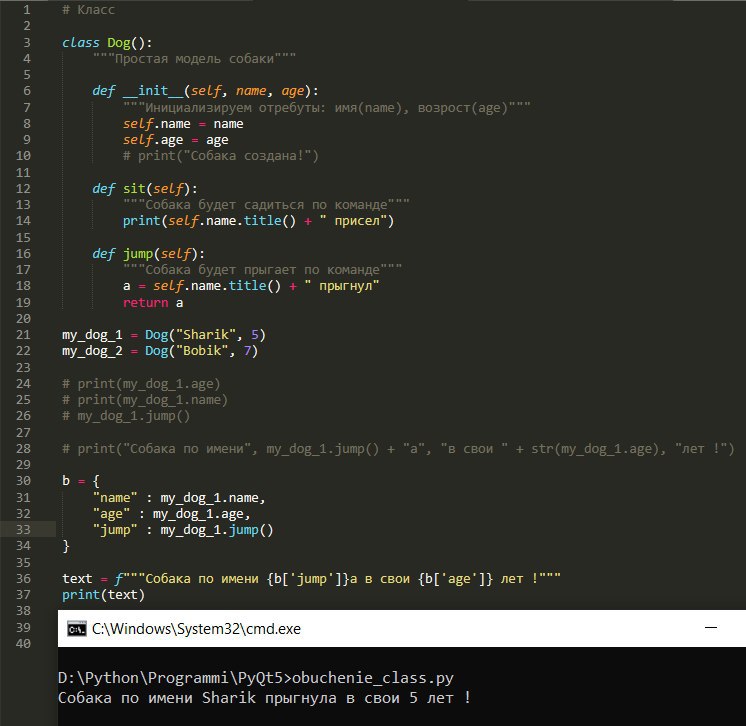
Task: Click the commented '# my_dog_1.jump()' line
Action: click(126, 416)
